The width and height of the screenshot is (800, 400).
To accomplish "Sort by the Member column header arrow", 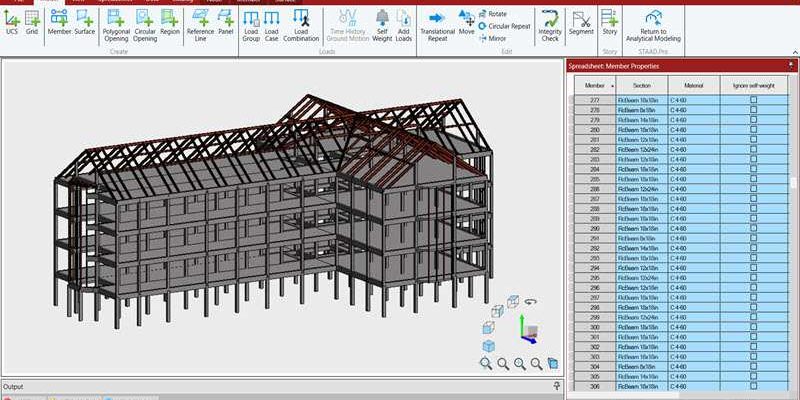I will click(611, 86).
